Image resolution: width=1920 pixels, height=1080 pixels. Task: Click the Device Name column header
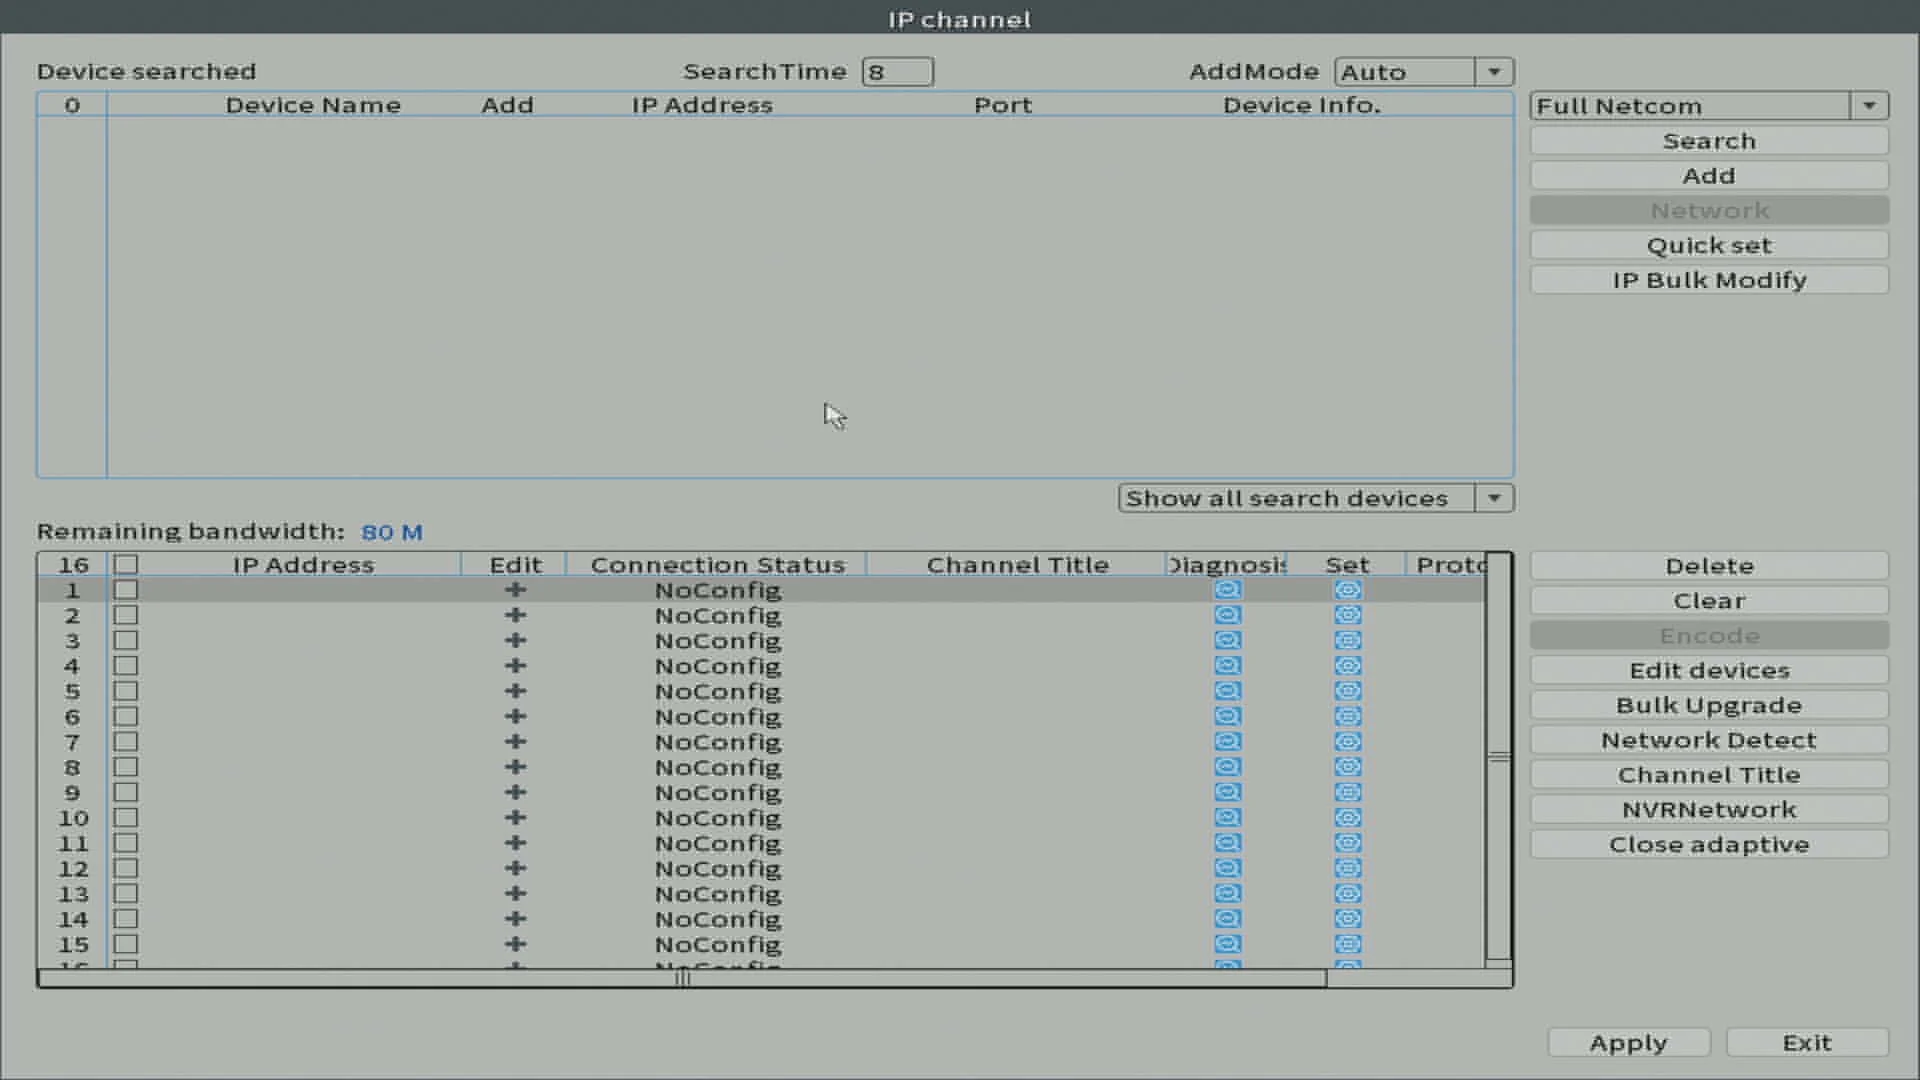(x=312, y=105)
